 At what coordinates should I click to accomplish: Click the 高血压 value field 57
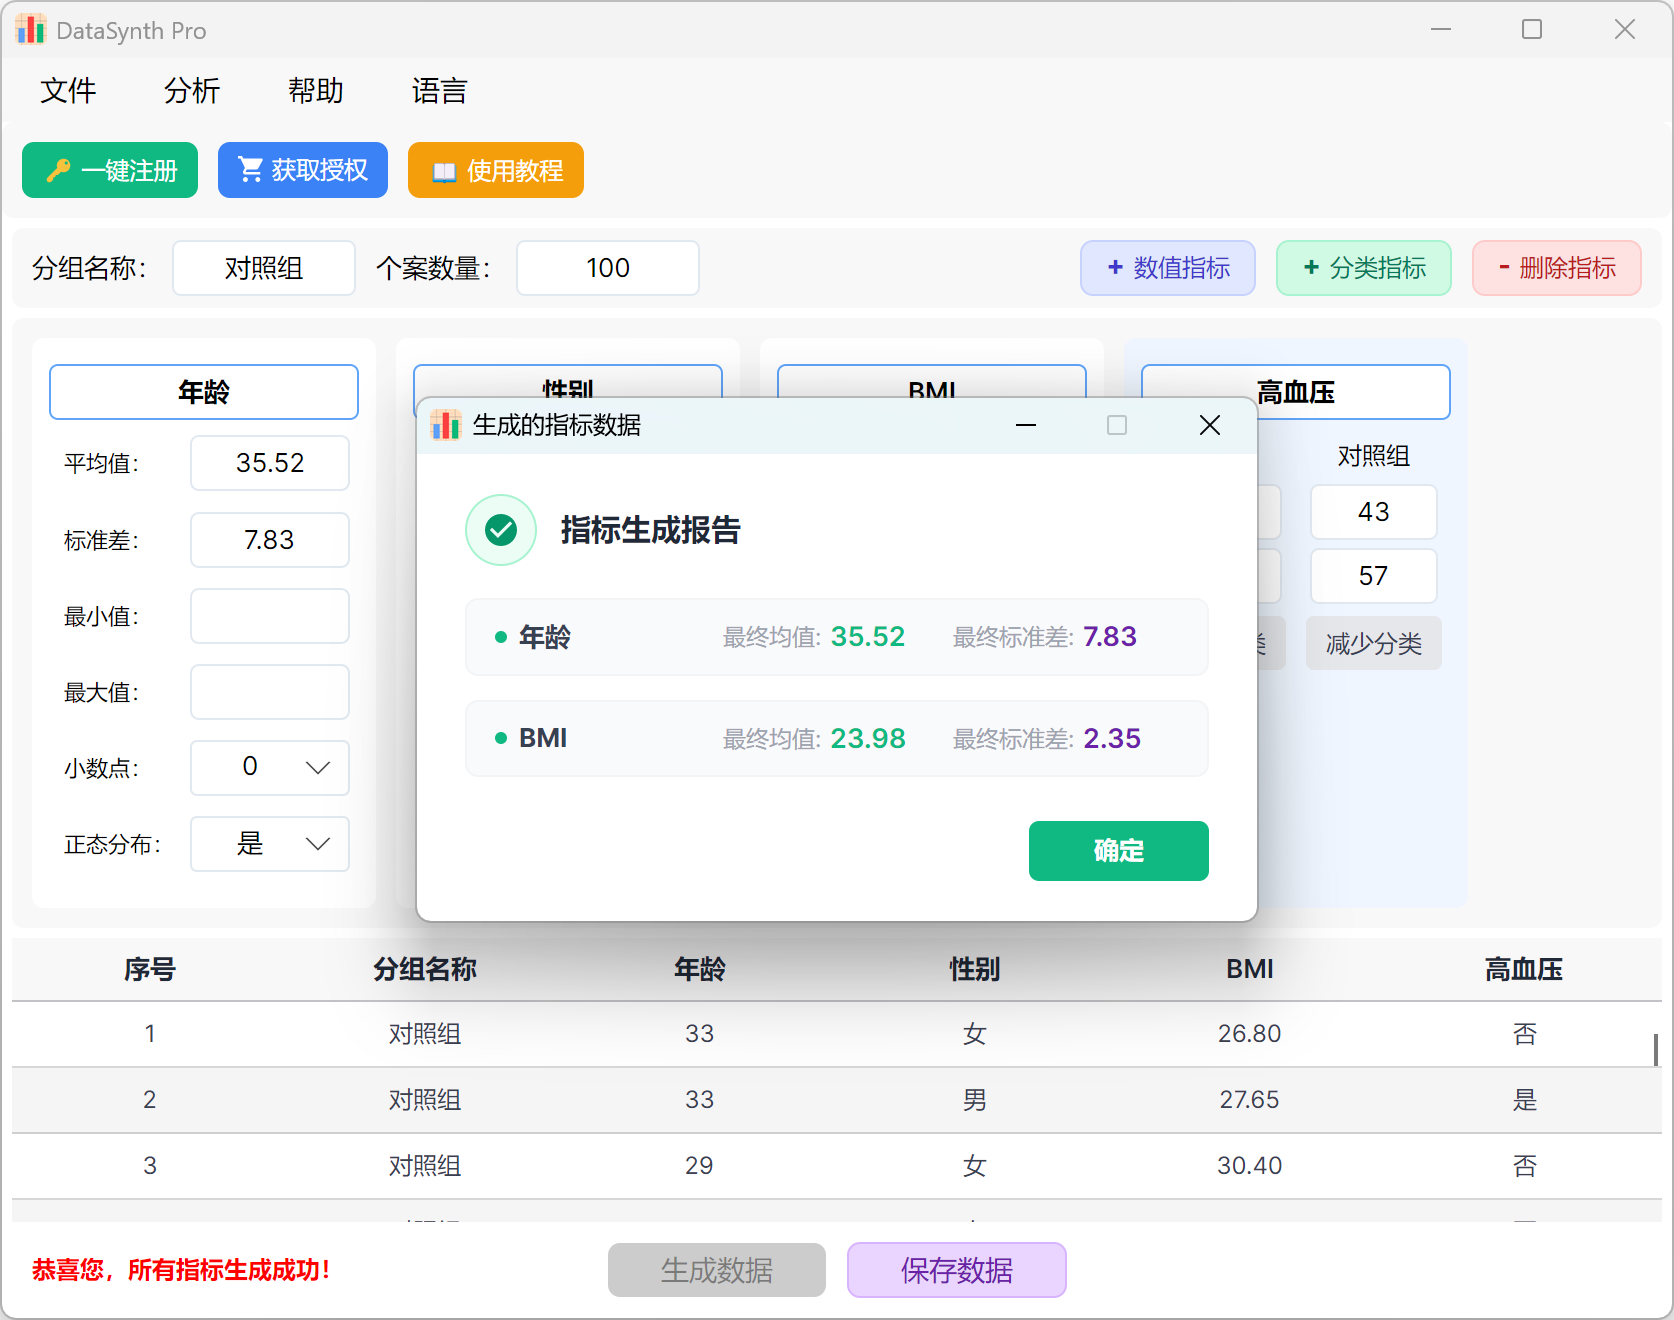1374,576
